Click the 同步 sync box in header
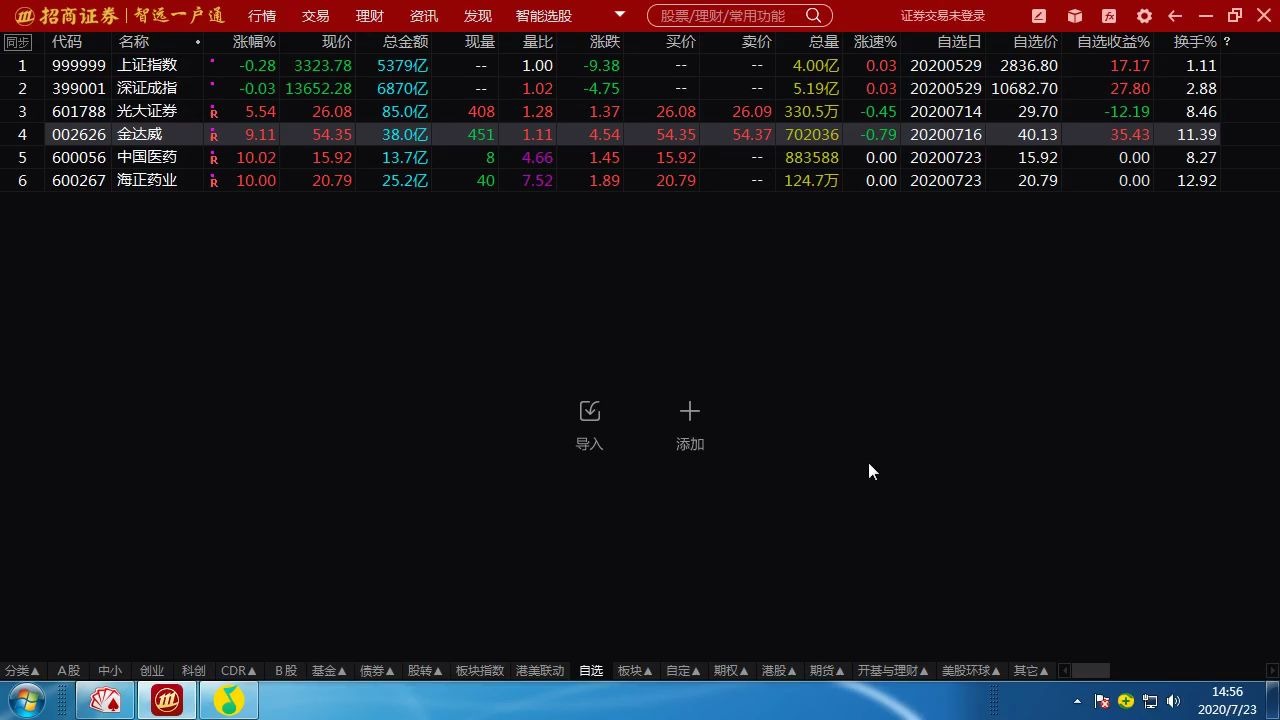This screenshot has width=1280, height=720. [17, 42]
